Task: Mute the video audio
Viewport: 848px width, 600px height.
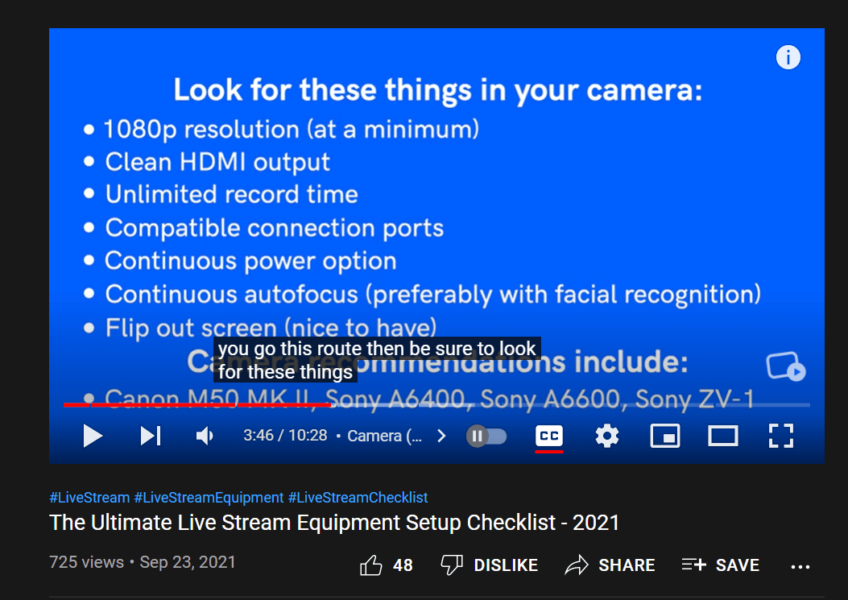Action: click(204, 436)
